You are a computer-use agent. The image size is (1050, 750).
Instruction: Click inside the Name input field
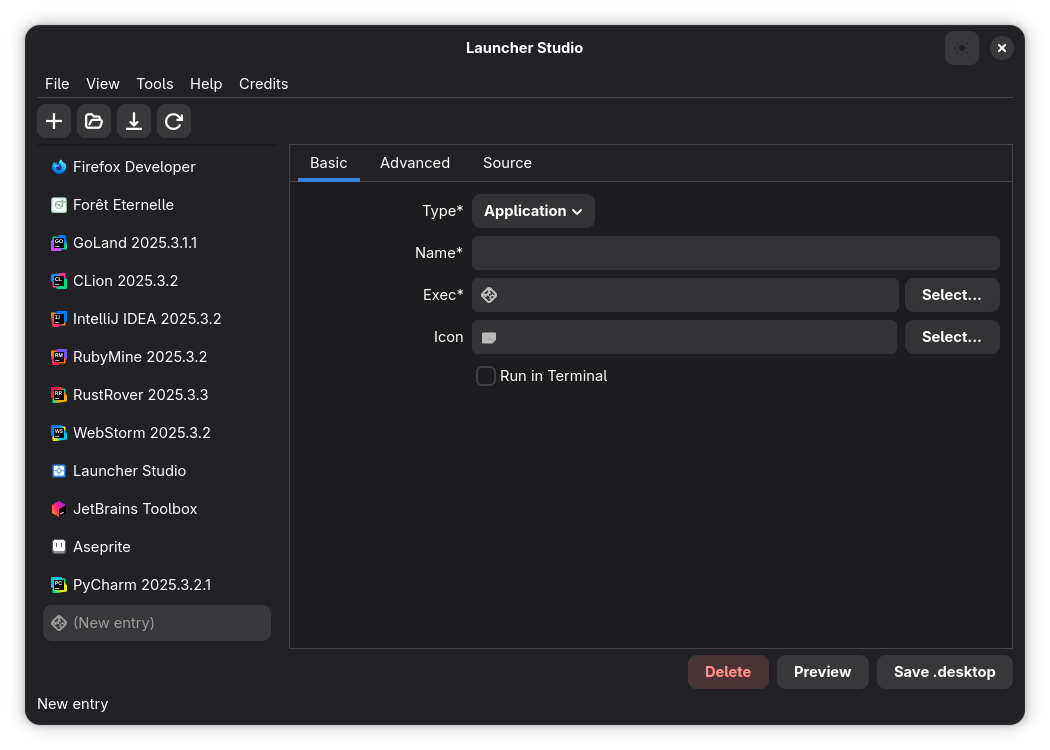735,253
